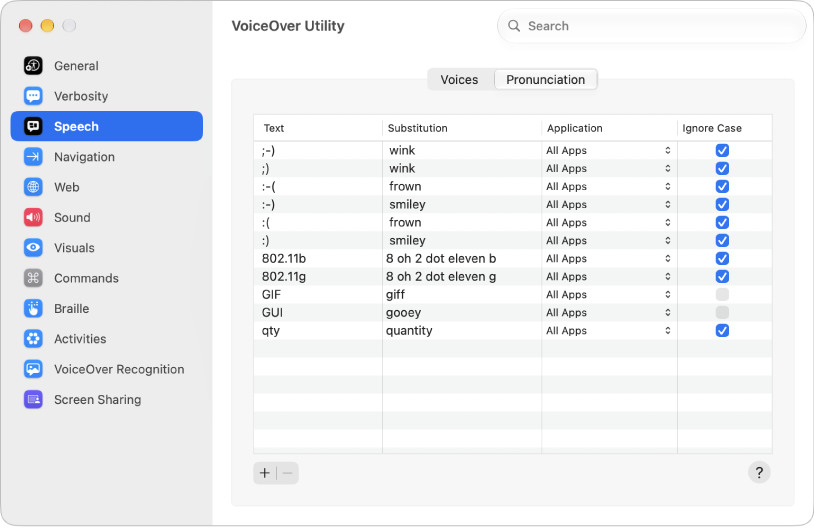The width and height of the screenshot is (814, 528).
Task: Open the Screen Sharing icon
Action: (33, 400)
